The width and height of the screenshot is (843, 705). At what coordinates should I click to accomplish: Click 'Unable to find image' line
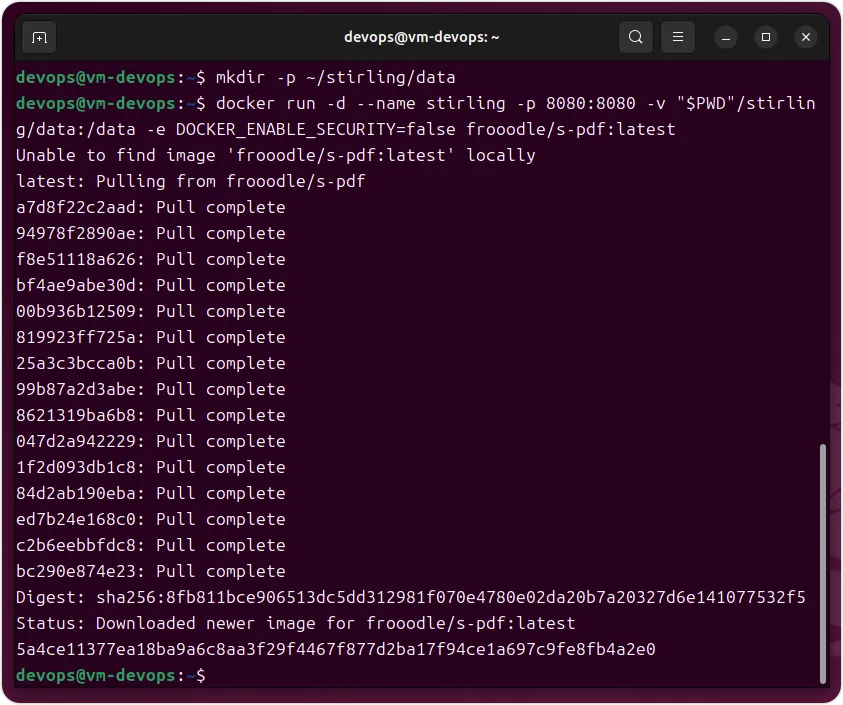pos(276,155)
